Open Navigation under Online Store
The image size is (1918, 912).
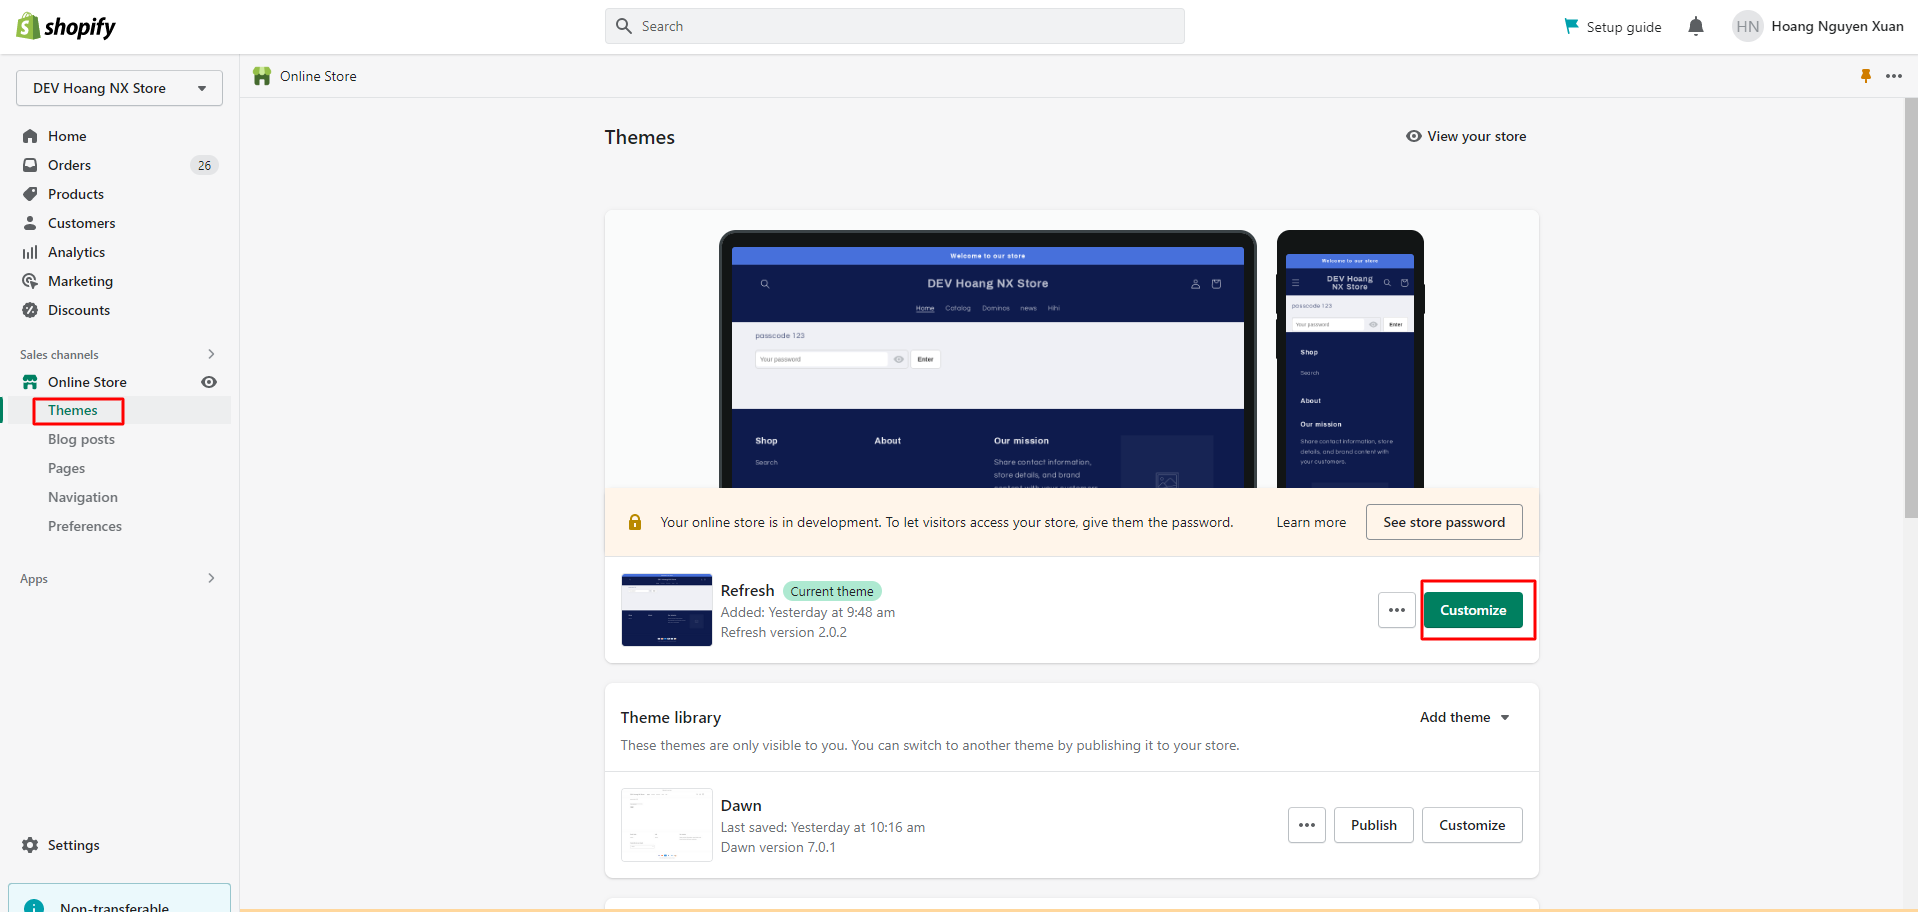(83, 497)
